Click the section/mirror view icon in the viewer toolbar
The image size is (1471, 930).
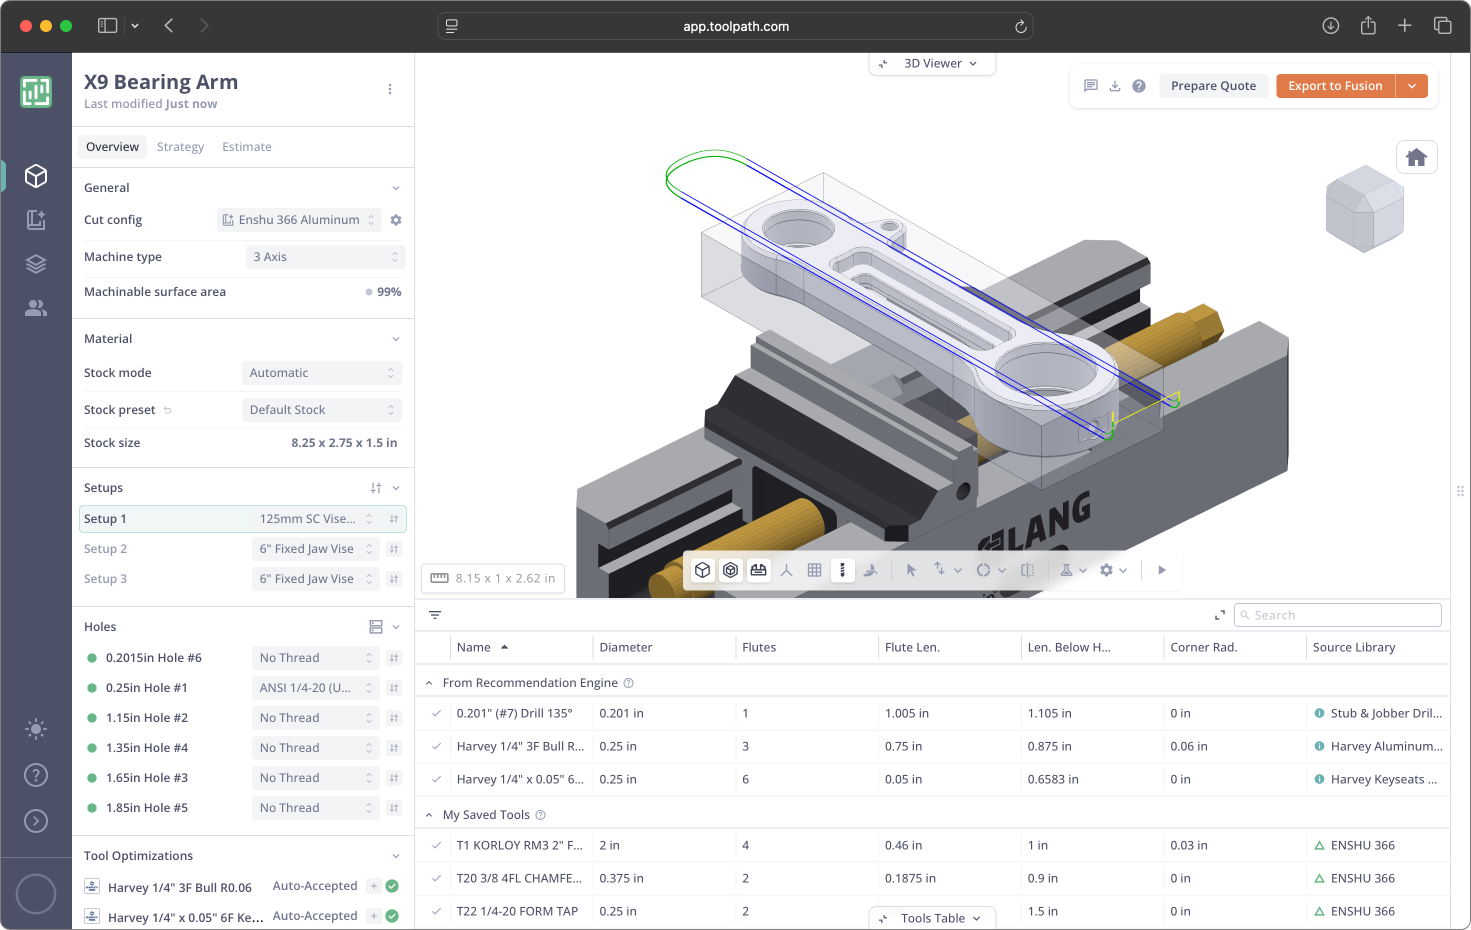1027,570
